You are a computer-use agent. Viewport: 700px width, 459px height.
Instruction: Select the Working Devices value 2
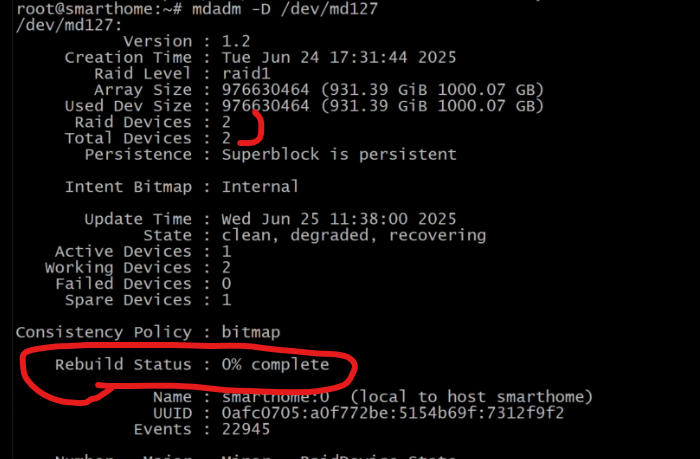point(226,267)
